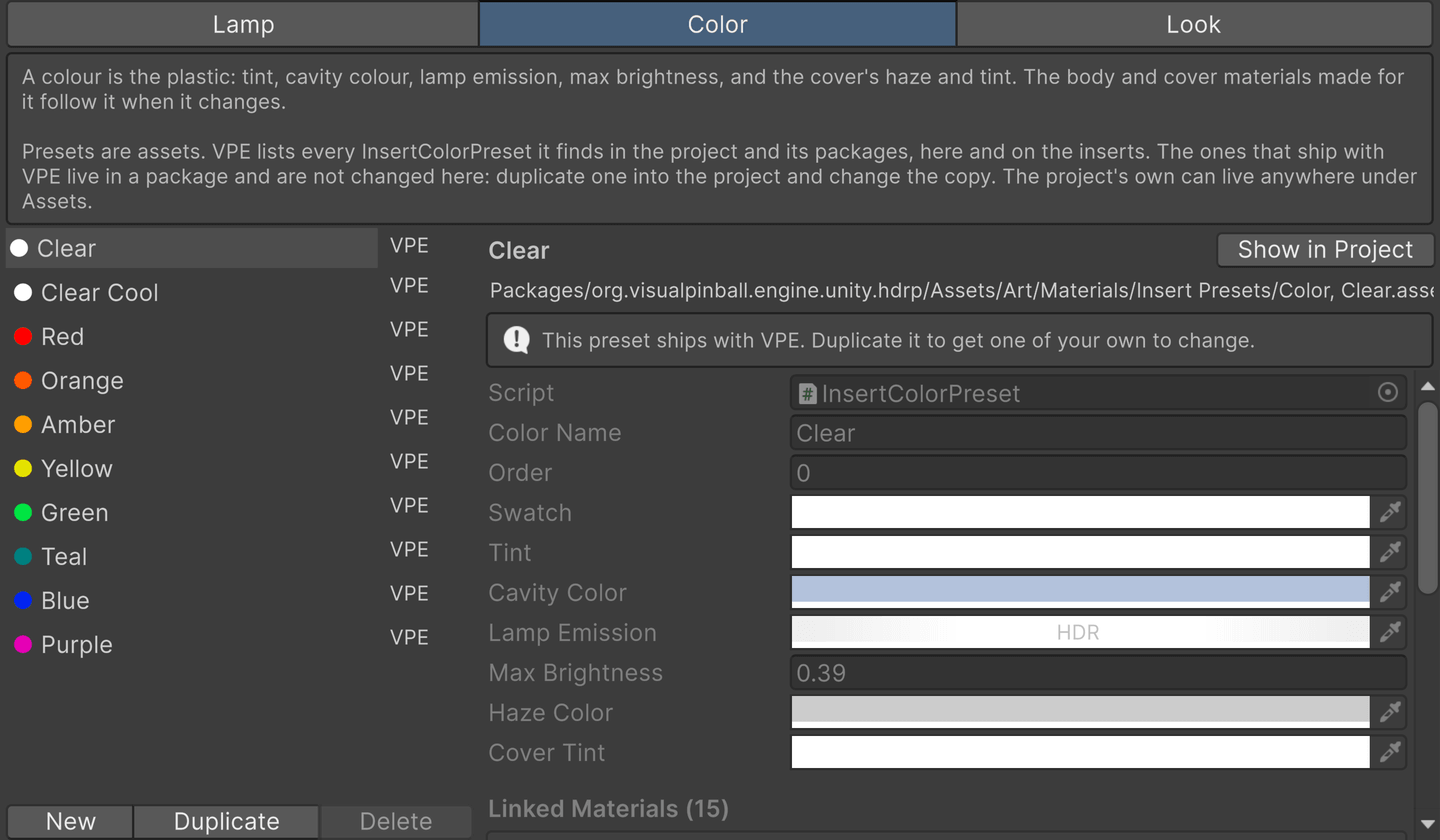Select the Orange preset row
Image resolution: width=1440 pixels, height=840 pixels.
pos(192,381)
